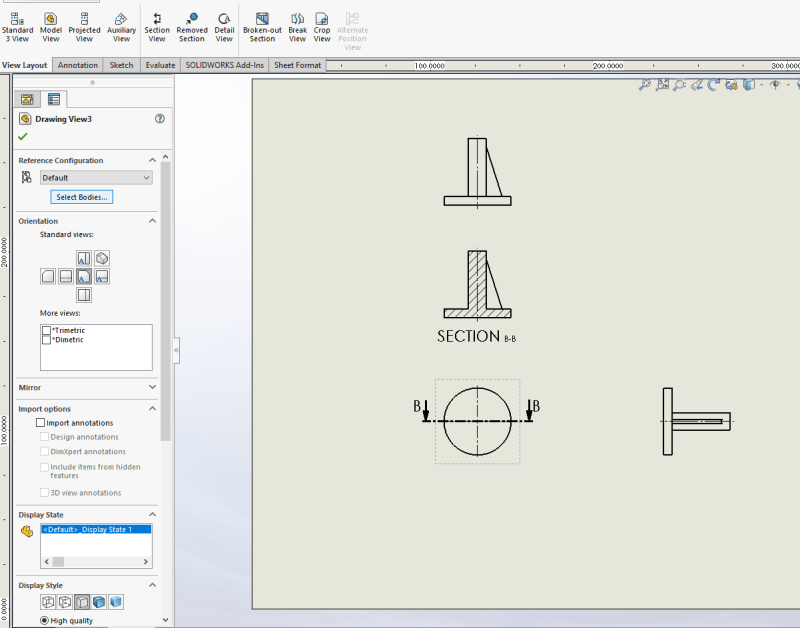Viewport: 800px width, 628px height.
Task: Use the Crop View tool
Action: [322, 28]
